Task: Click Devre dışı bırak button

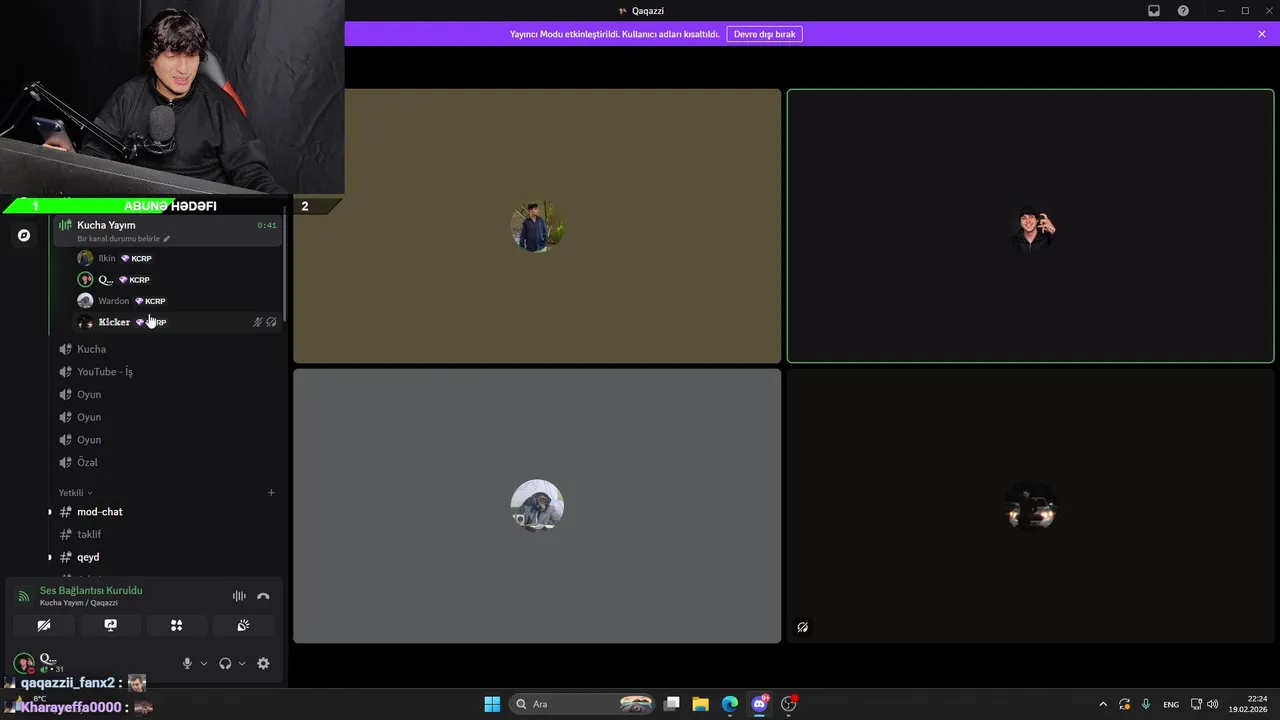Action: [x=765, y=34]
